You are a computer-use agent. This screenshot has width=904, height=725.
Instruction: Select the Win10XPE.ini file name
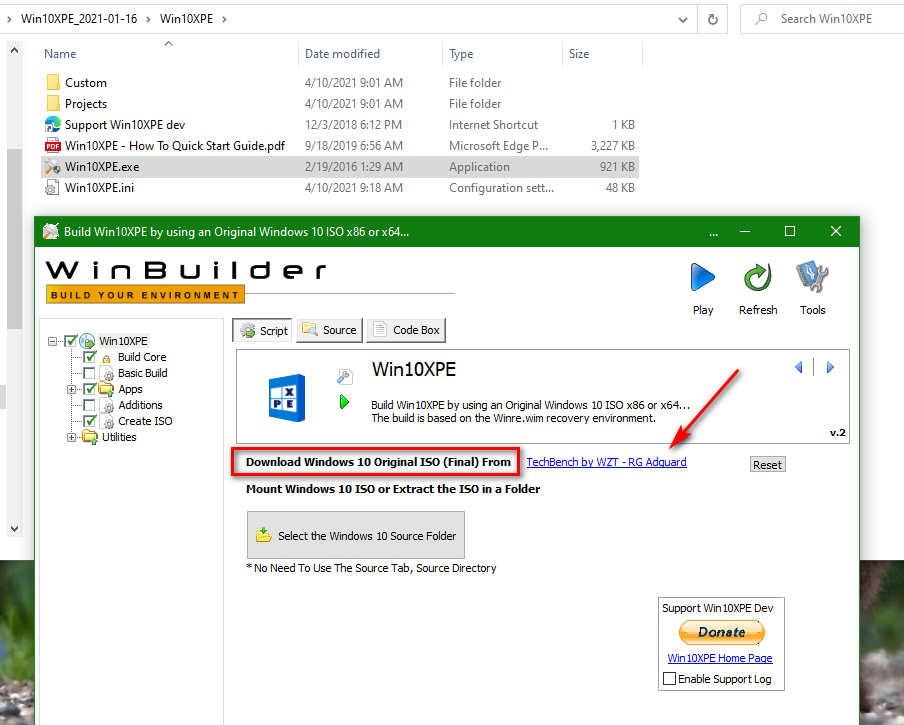pyautogui.click(x=99, y=188)
